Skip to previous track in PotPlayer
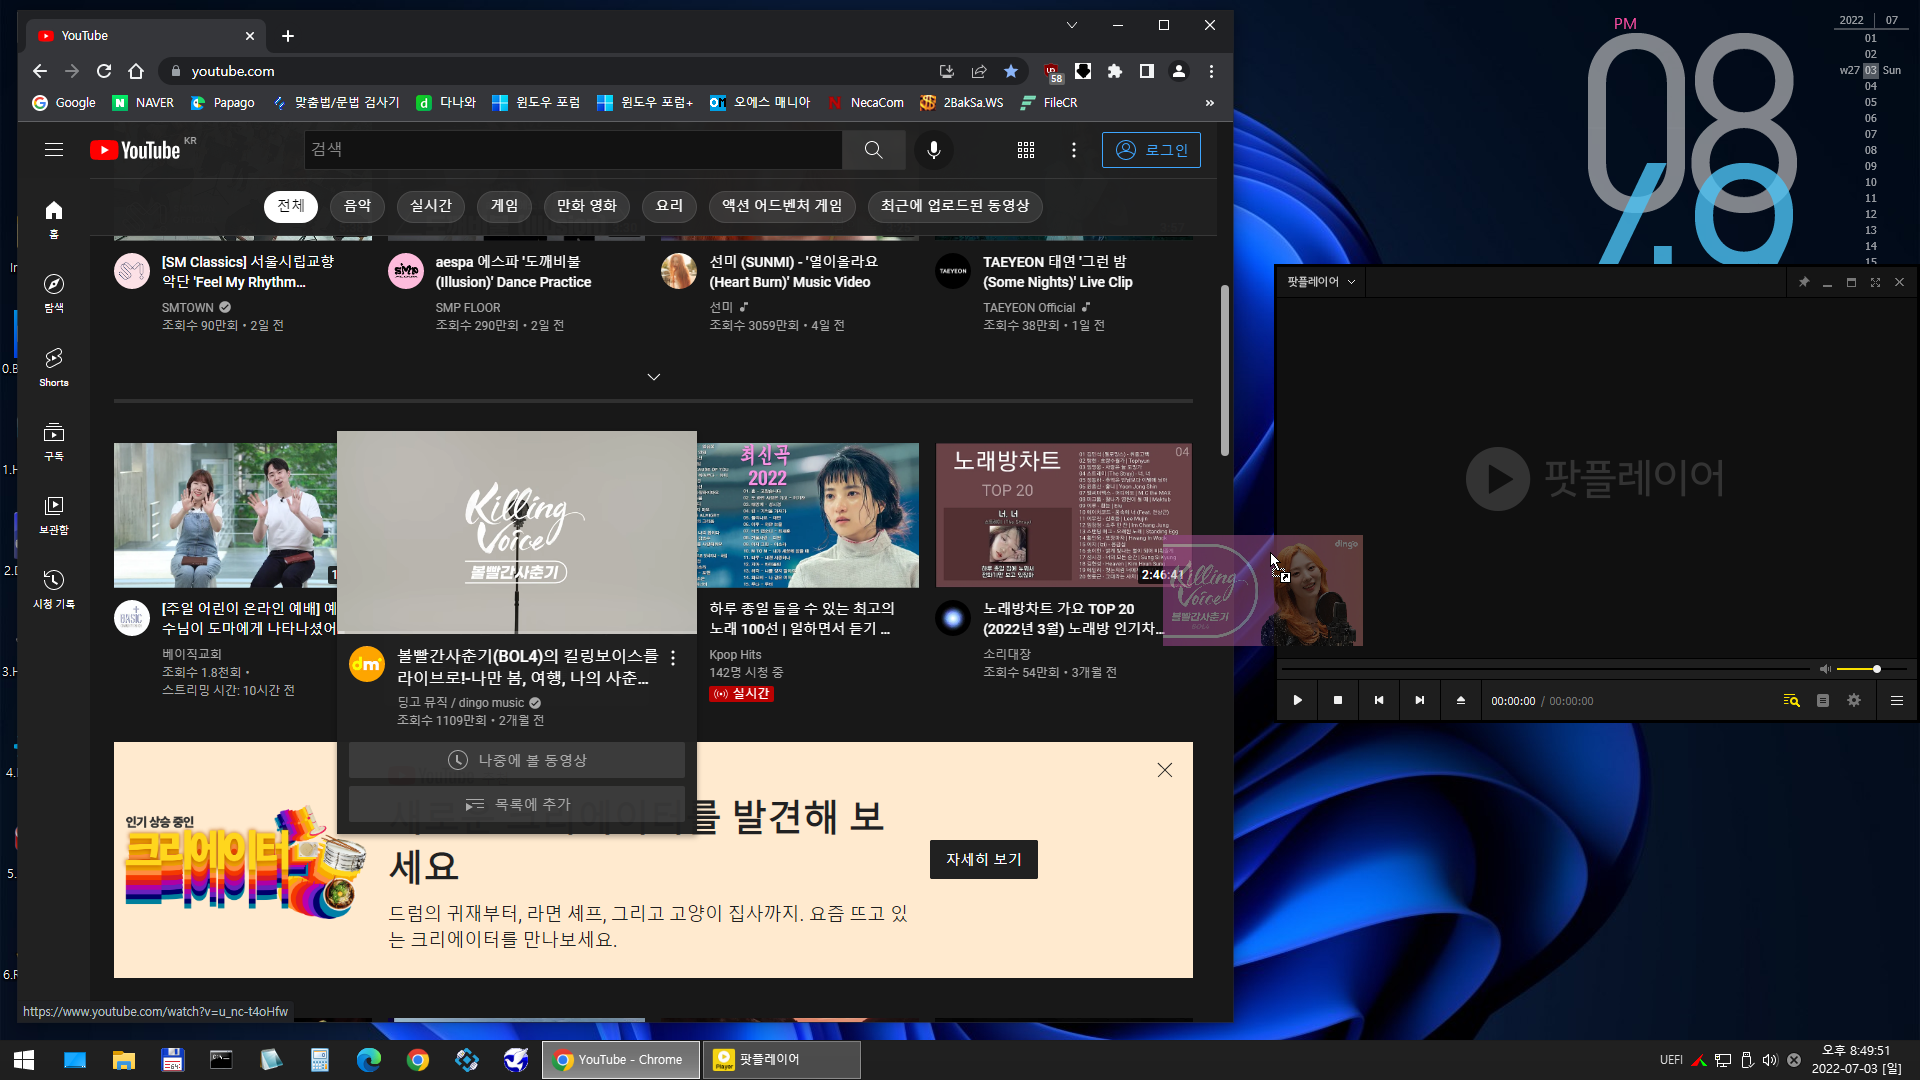The width and height of the screenshot is (1920, 1080). [1379, 700]
